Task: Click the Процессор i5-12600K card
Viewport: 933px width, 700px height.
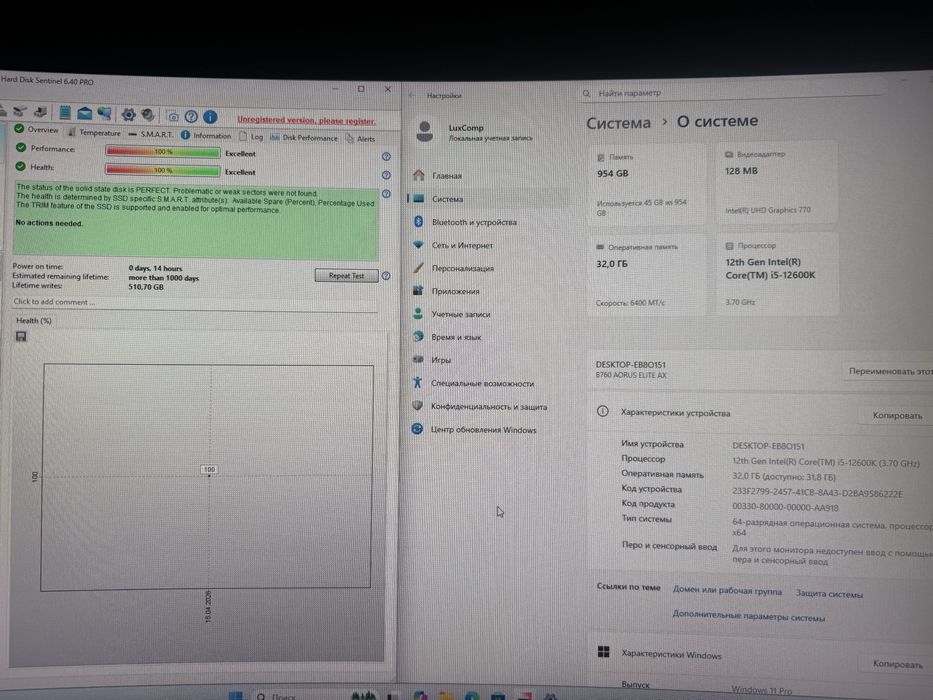Action: (x=777, y=273)
